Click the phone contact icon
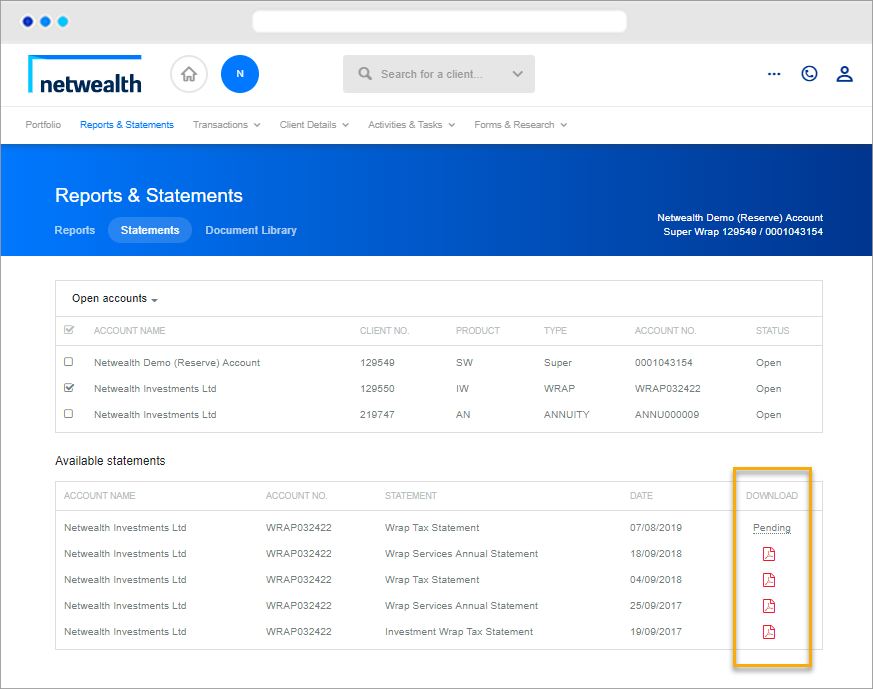The image size is (873, 689). (809, 73)
